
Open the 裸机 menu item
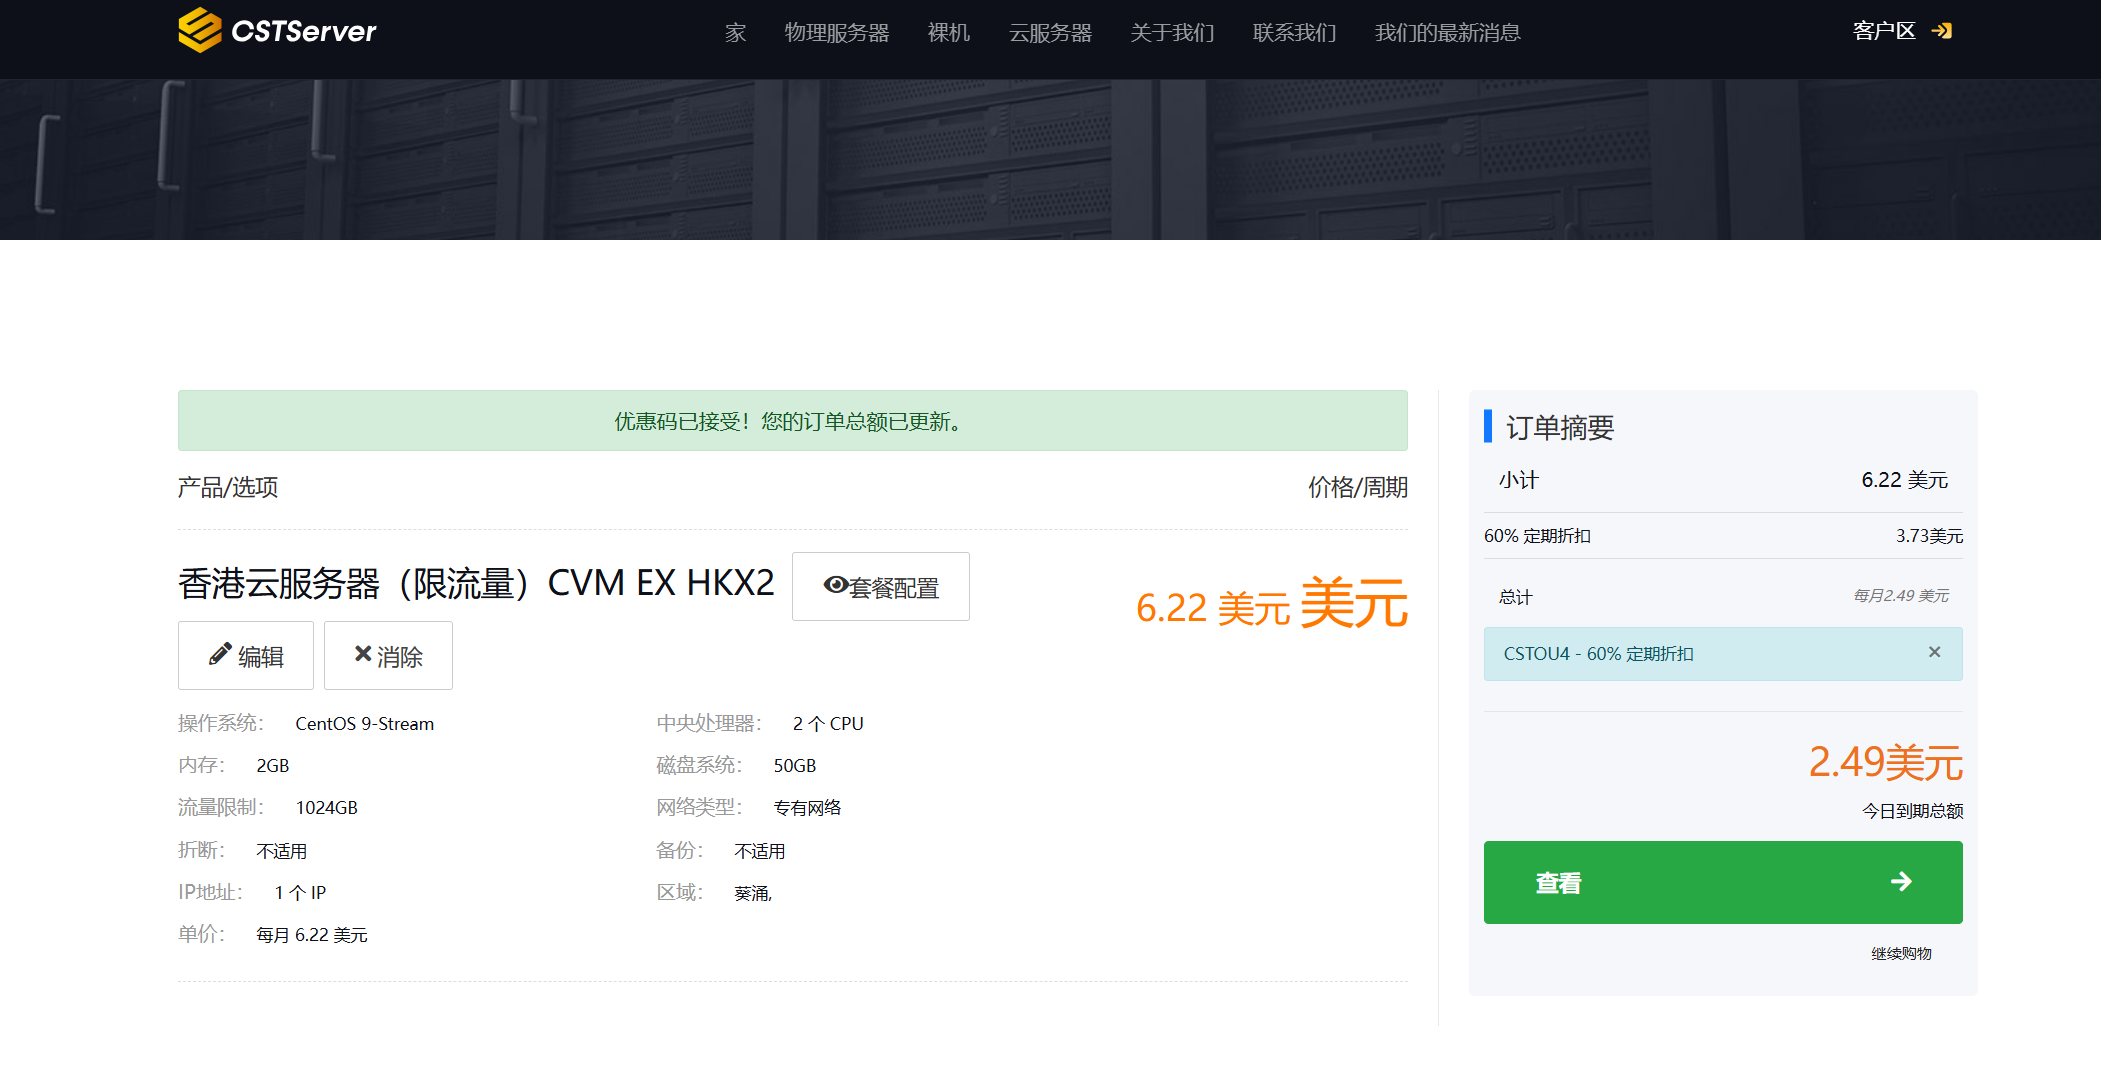pos(948,33)
